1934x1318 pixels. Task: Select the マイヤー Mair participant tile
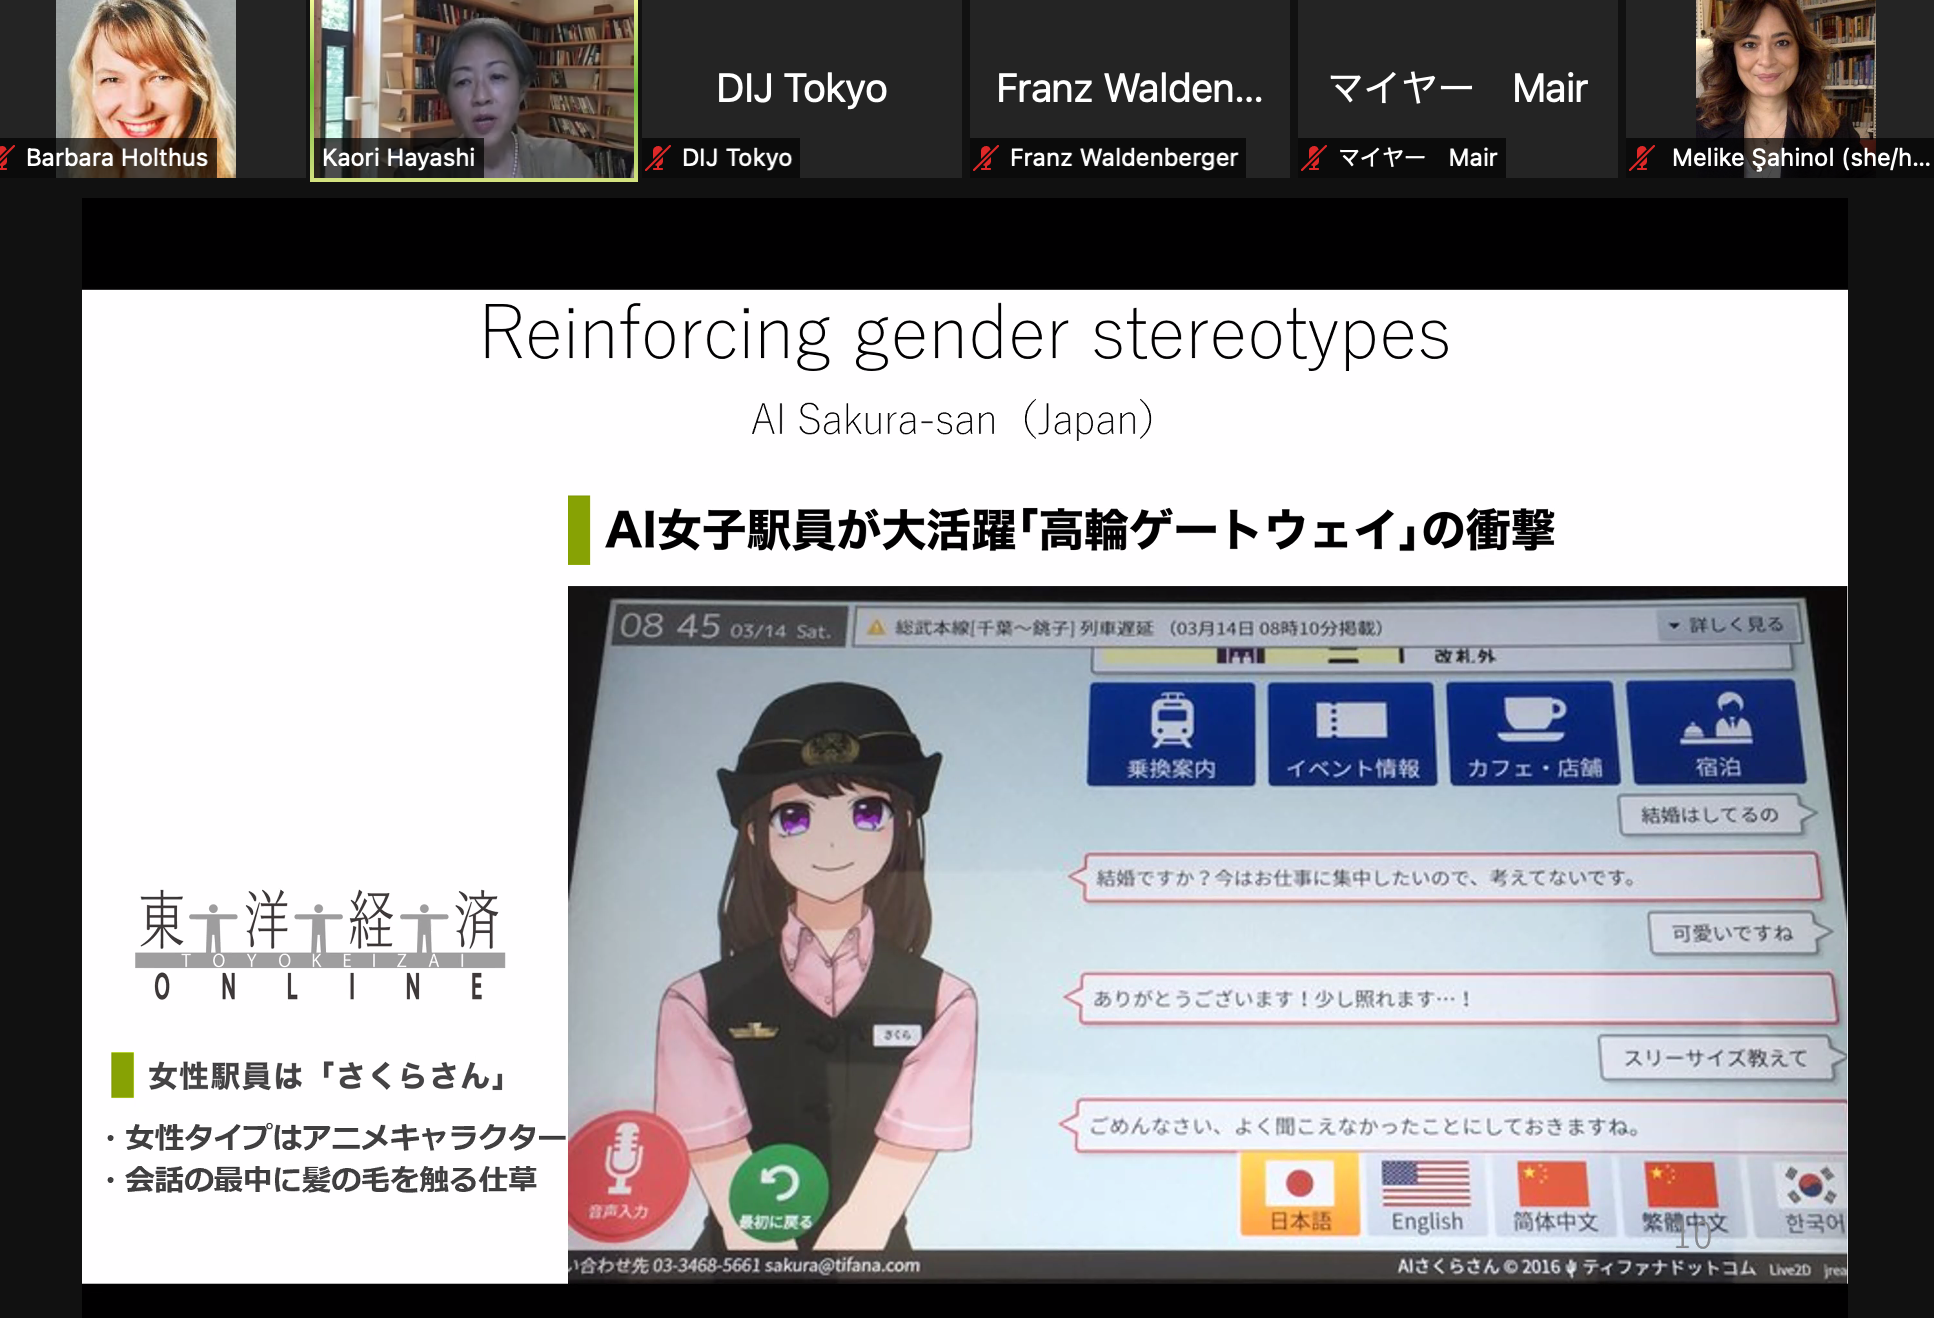[x=1458, y=89]
